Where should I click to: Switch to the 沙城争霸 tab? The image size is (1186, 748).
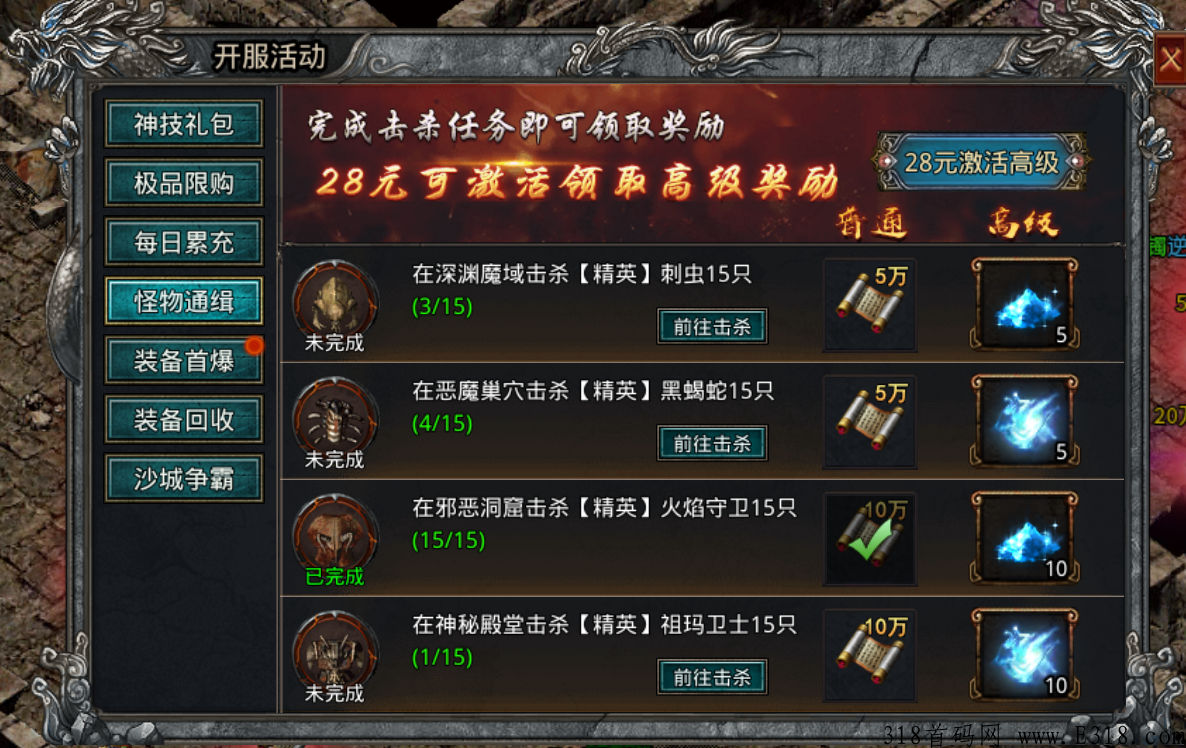(184, 479)
